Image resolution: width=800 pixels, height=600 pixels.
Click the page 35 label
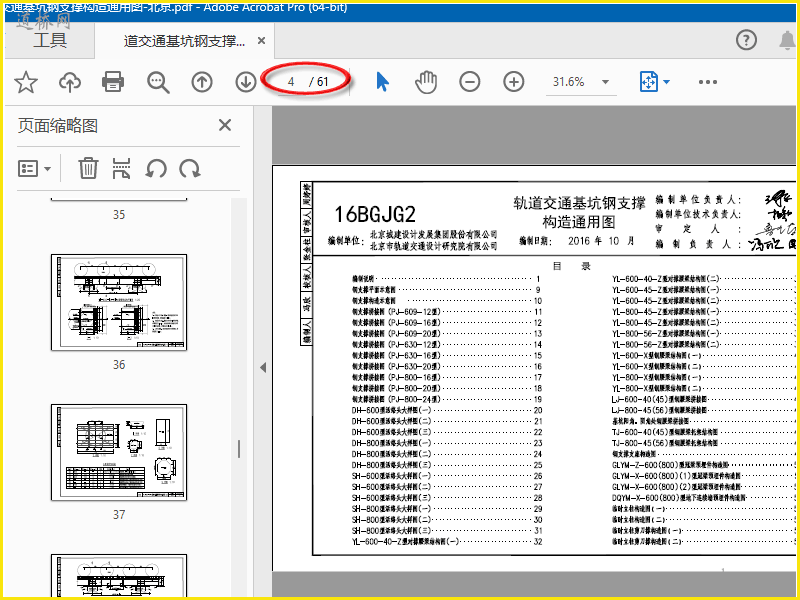[119, 215]
